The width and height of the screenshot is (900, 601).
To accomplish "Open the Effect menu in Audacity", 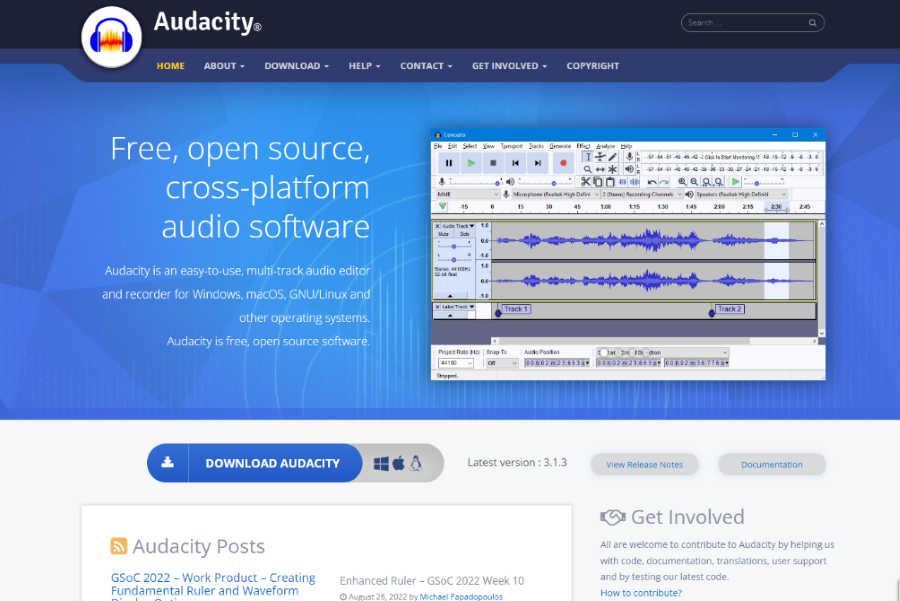I will (x=583, y=146).
